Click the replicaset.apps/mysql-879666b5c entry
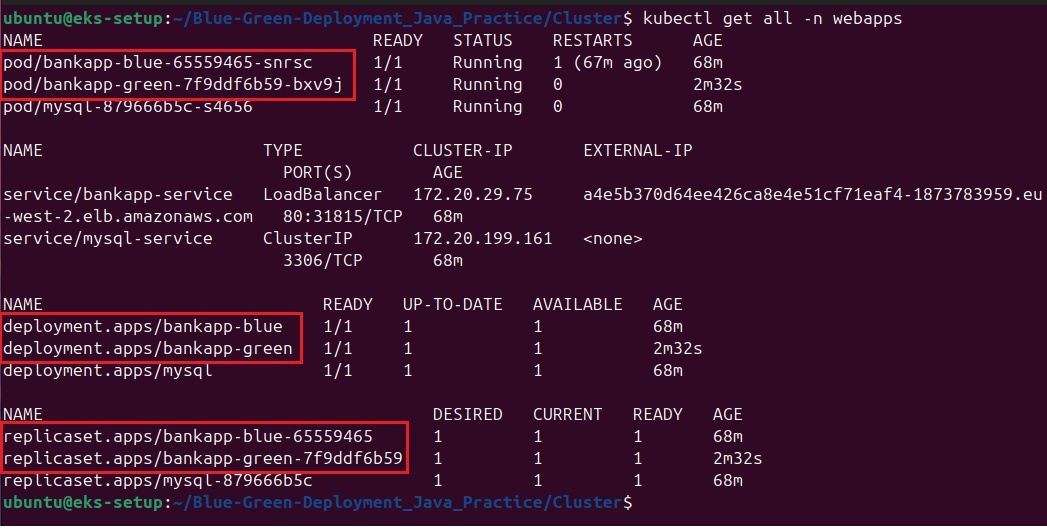 pyautogui.click(x=158, y=481)
